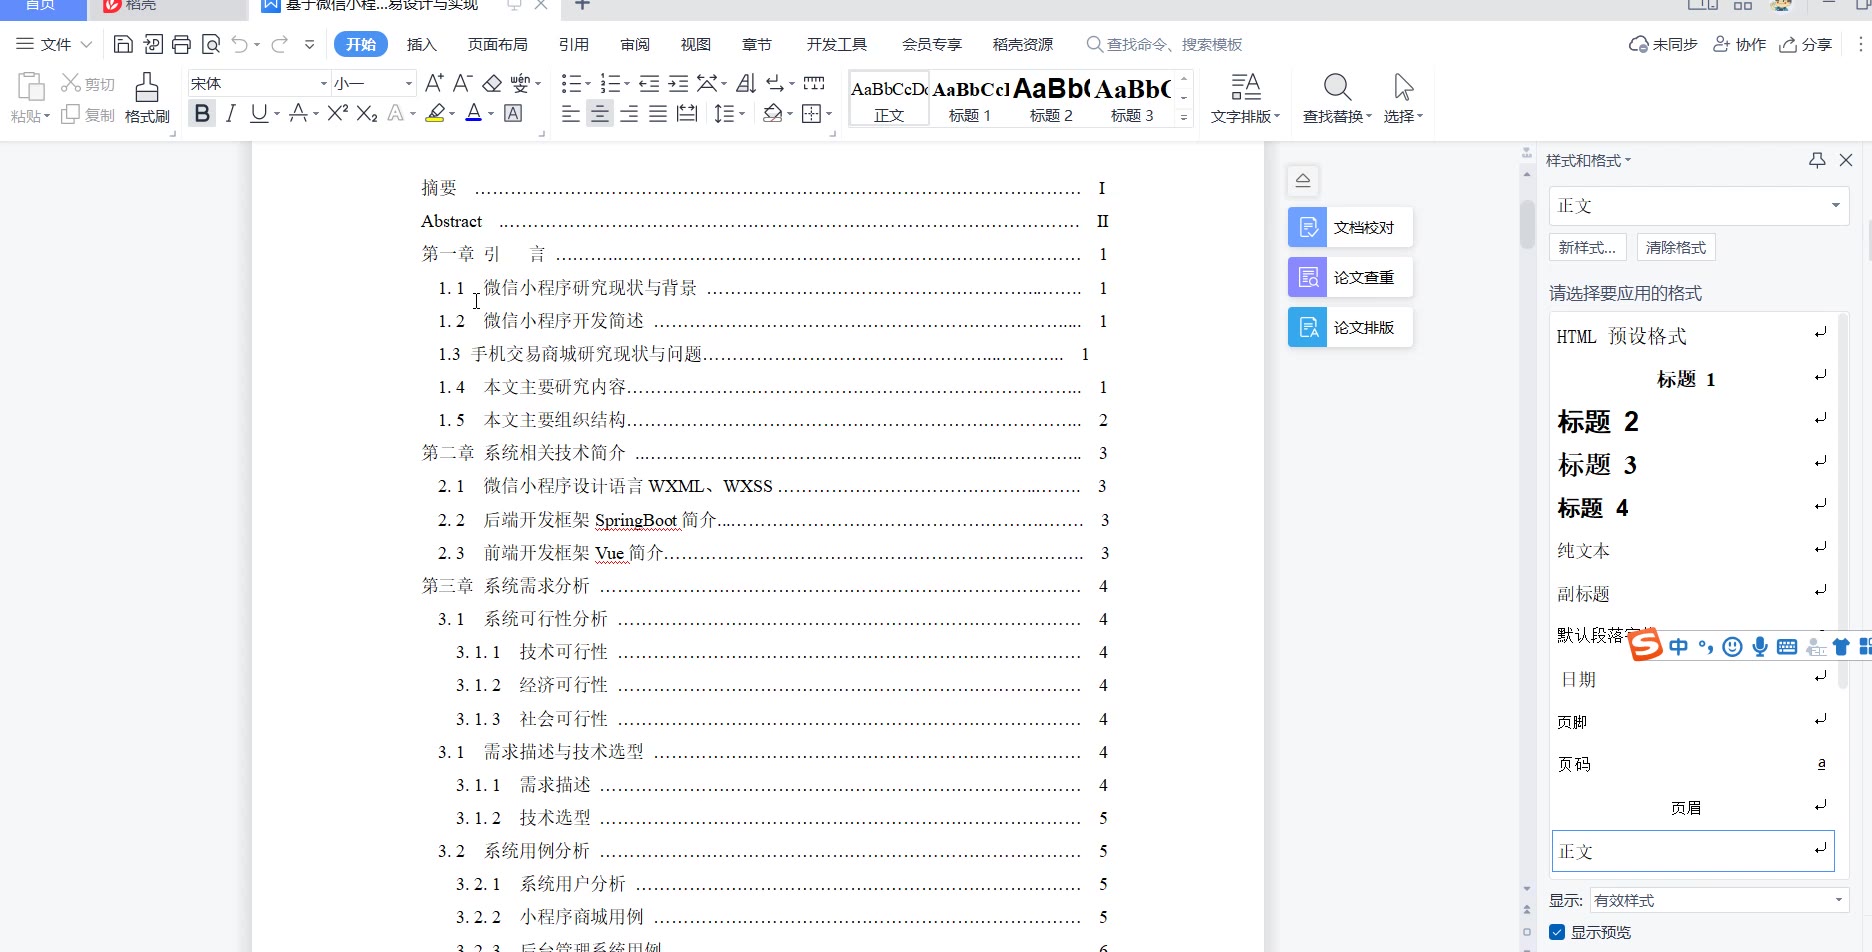Click the save document icon
The height and width of the screenshot is (952, 1872).
123,44
